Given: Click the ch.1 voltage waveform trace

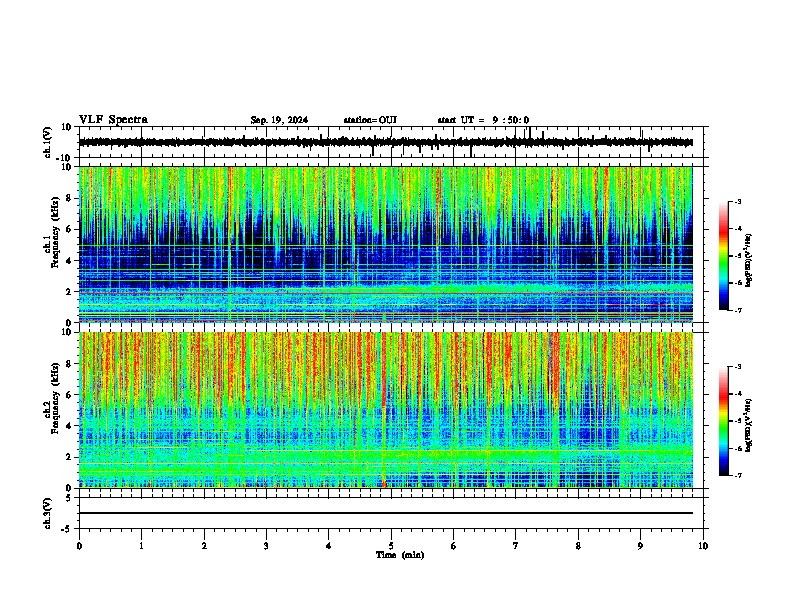Looking at the screenshot, I should (x=386, y=142).
